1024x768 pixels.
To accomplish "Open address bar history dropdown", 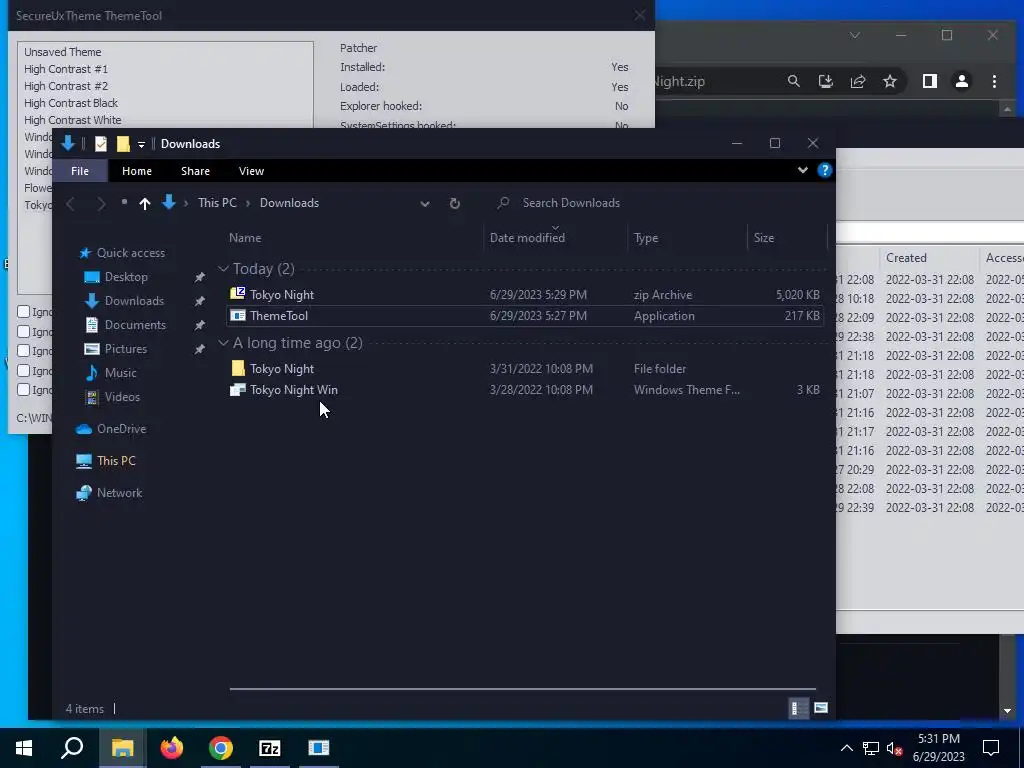I will [425, 203].
